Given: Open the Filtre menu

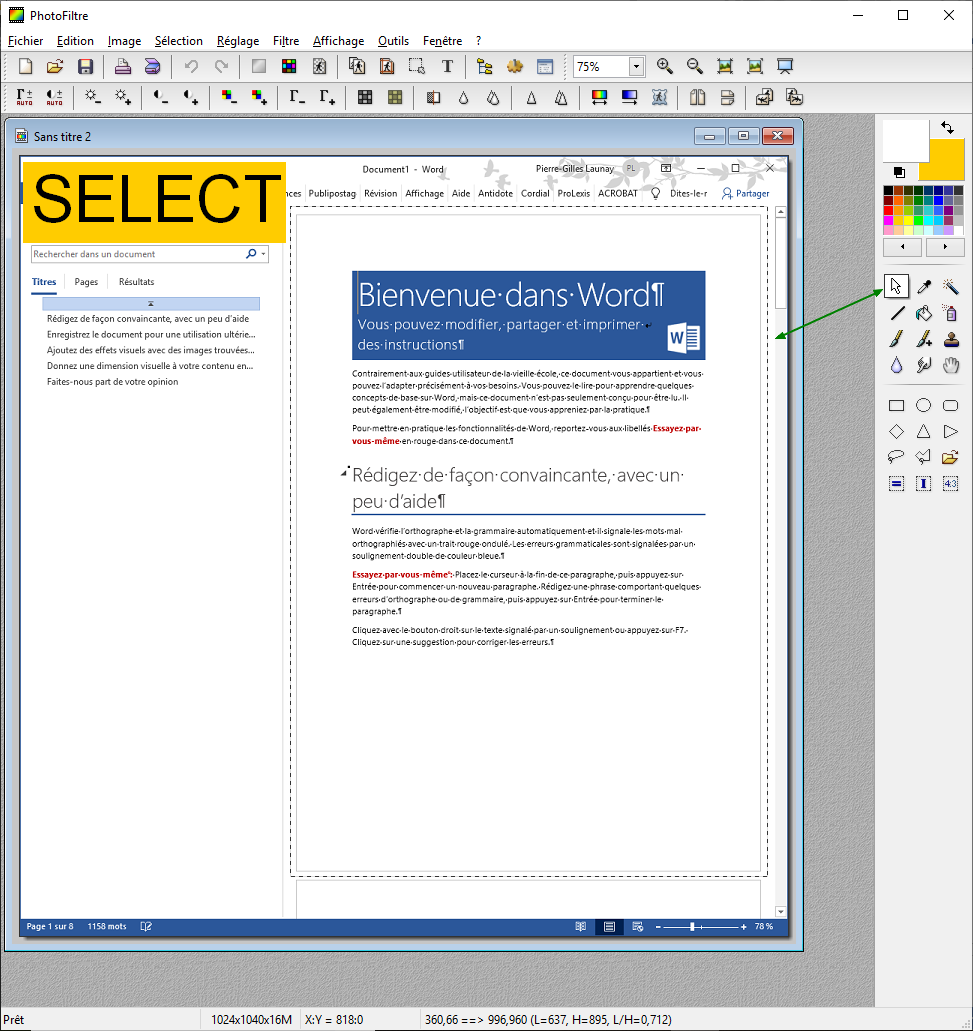Looking at the screenshot, I should (286, 41).
